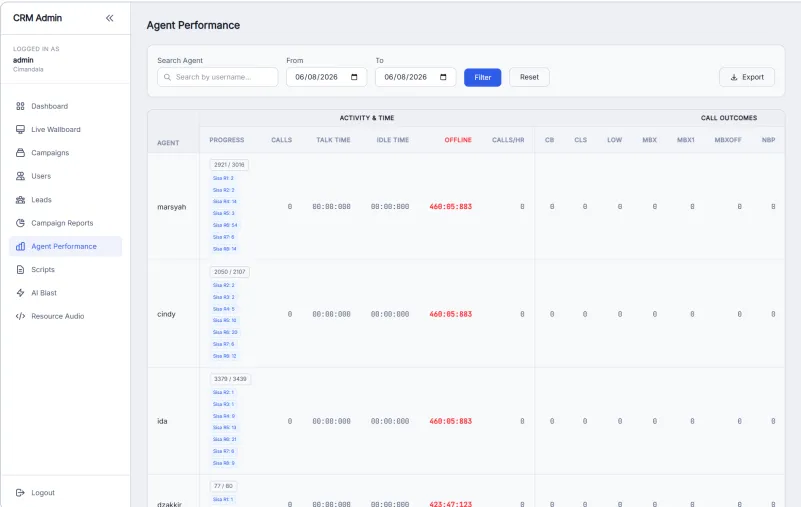
Task: Click the LOW column header
Action: coord(615,140)
